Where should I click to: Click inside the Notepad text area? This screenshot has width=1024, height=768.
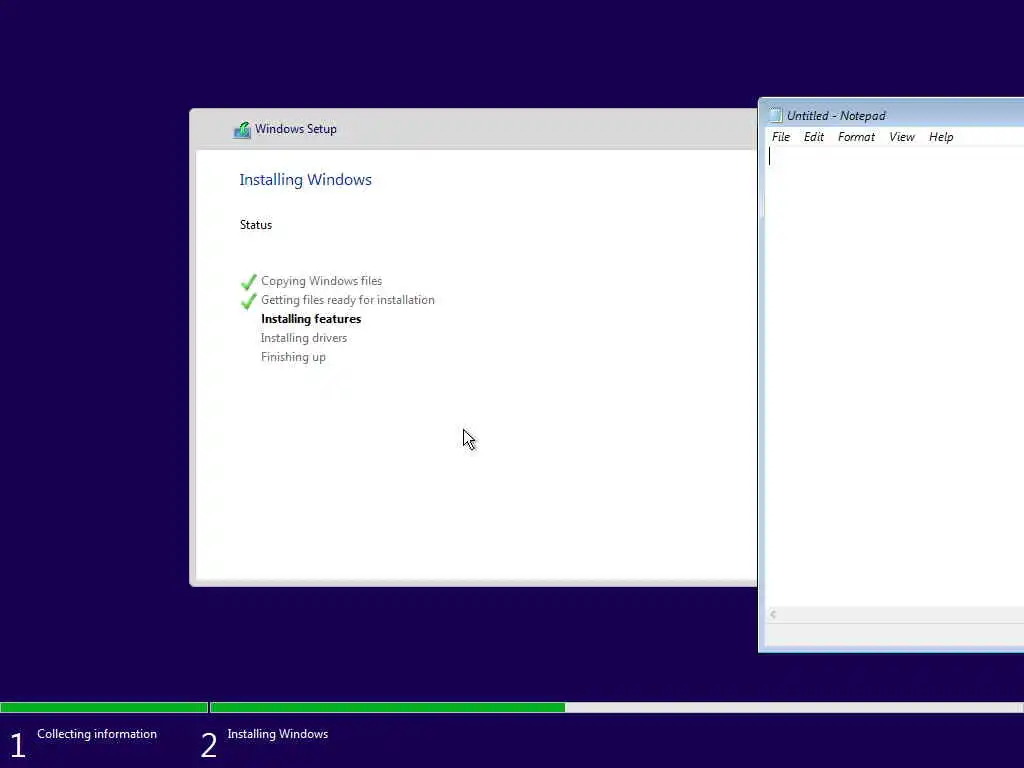(x=894, y=377)
